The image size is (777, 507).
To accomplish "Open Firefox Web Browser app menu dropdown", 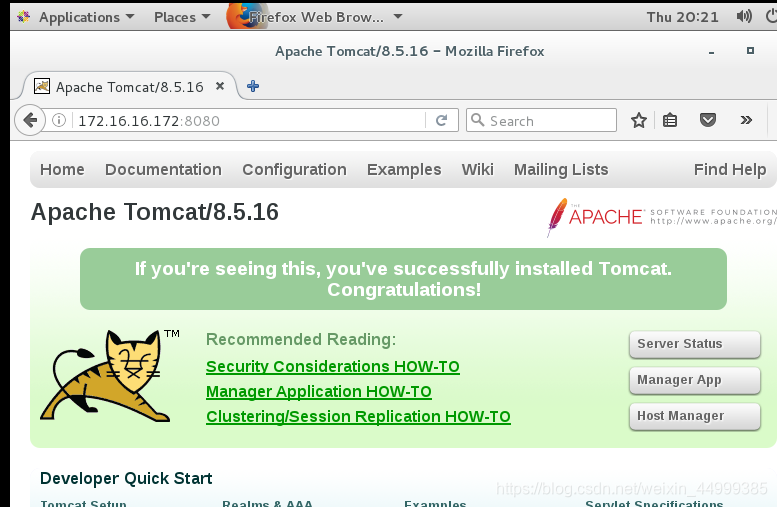I will [x=315, y=17].
